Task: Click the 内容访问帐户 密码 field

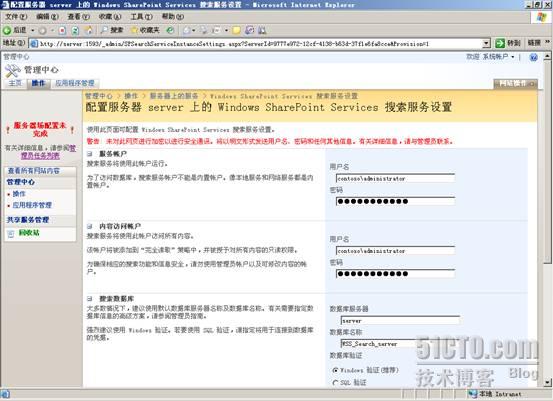Action: click(x=395, y=274)
